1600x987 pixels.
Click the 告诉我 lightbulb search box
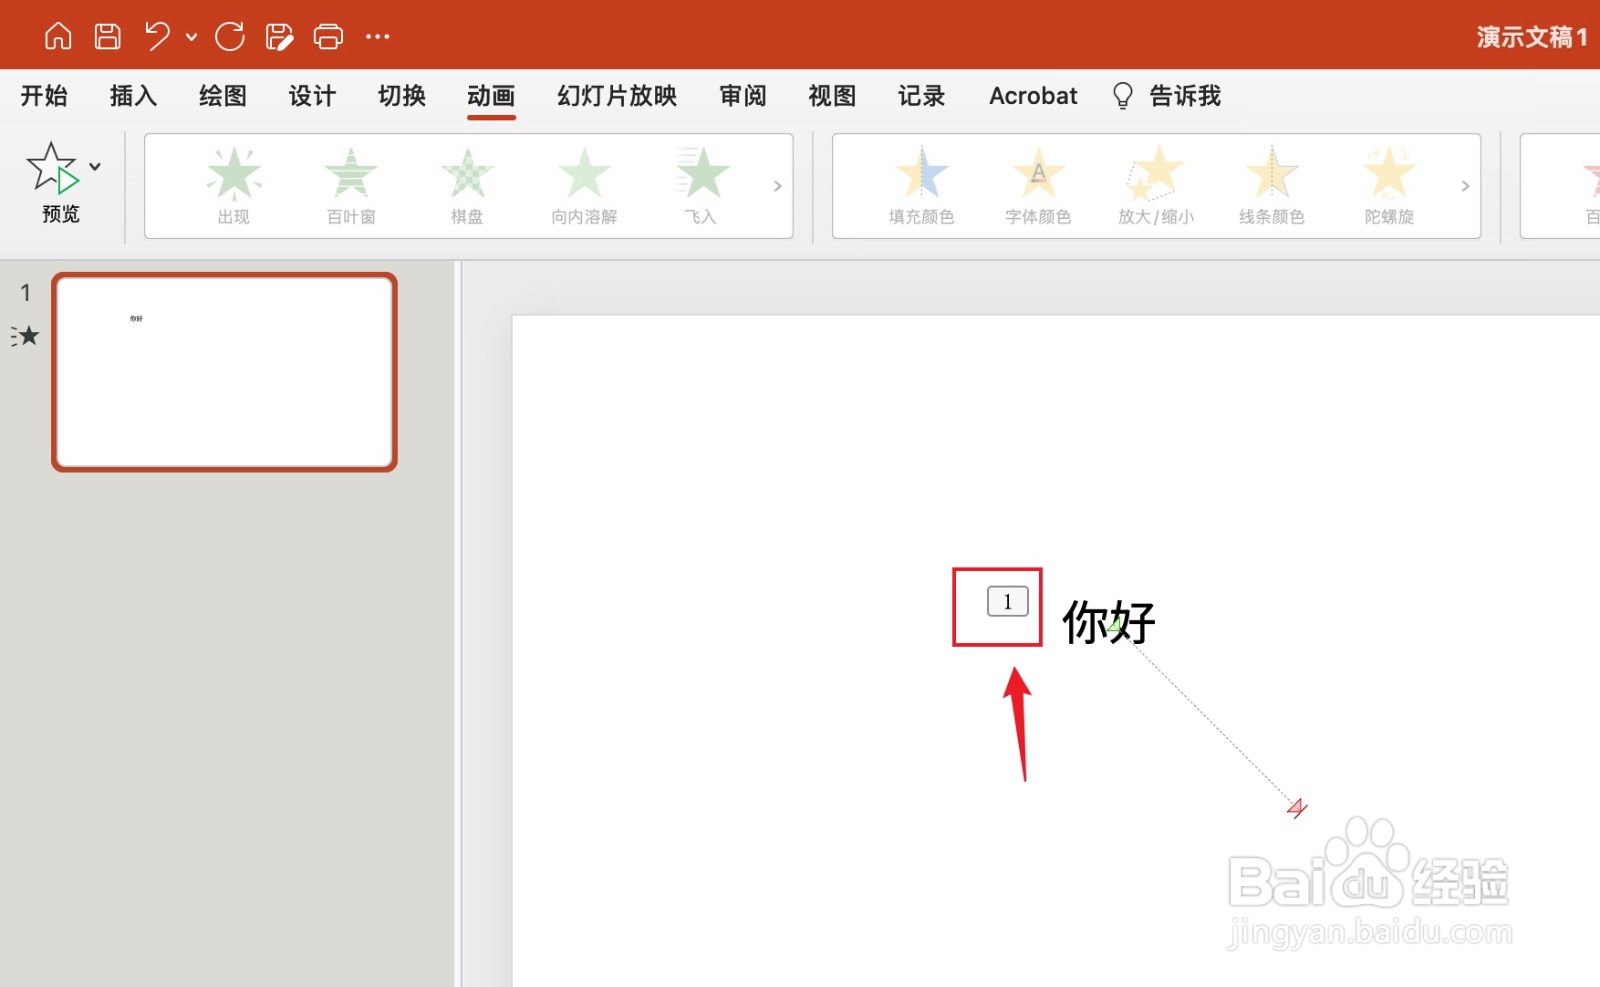coord(1167,96)
